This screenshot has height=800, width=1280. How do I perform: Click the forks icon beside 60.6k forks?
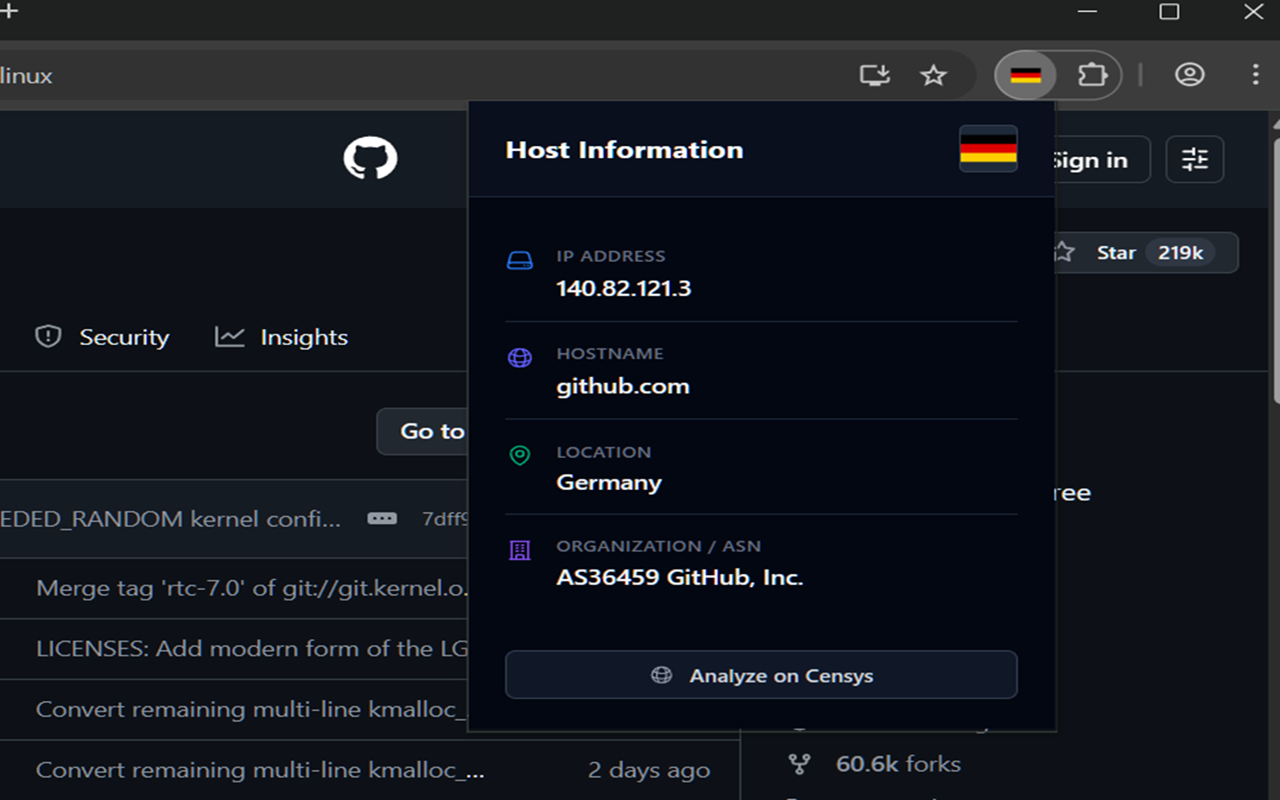click(x=799, y=765)
